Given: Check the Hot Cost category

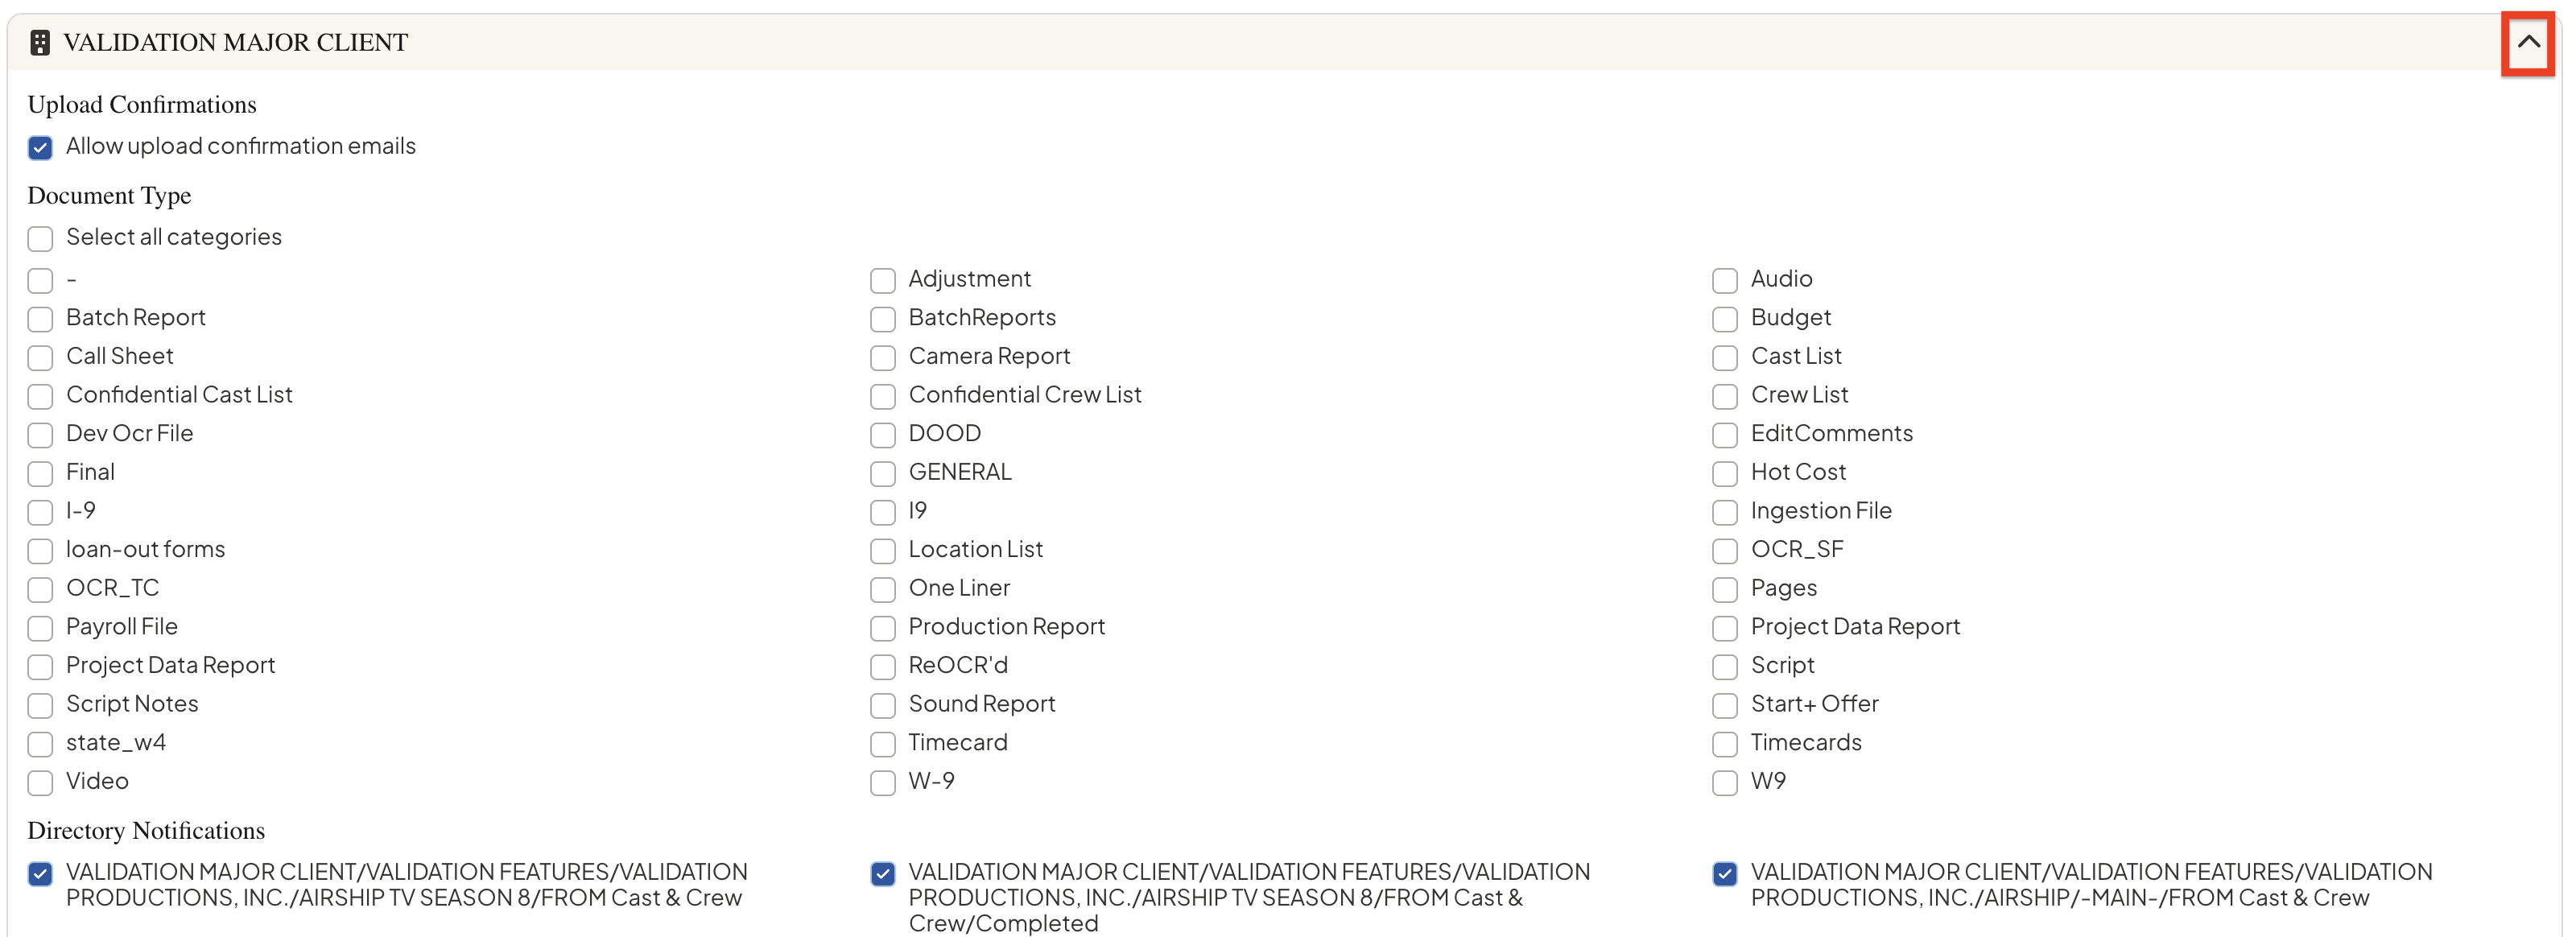Looking at the screenshot, I should [1724, 474].
